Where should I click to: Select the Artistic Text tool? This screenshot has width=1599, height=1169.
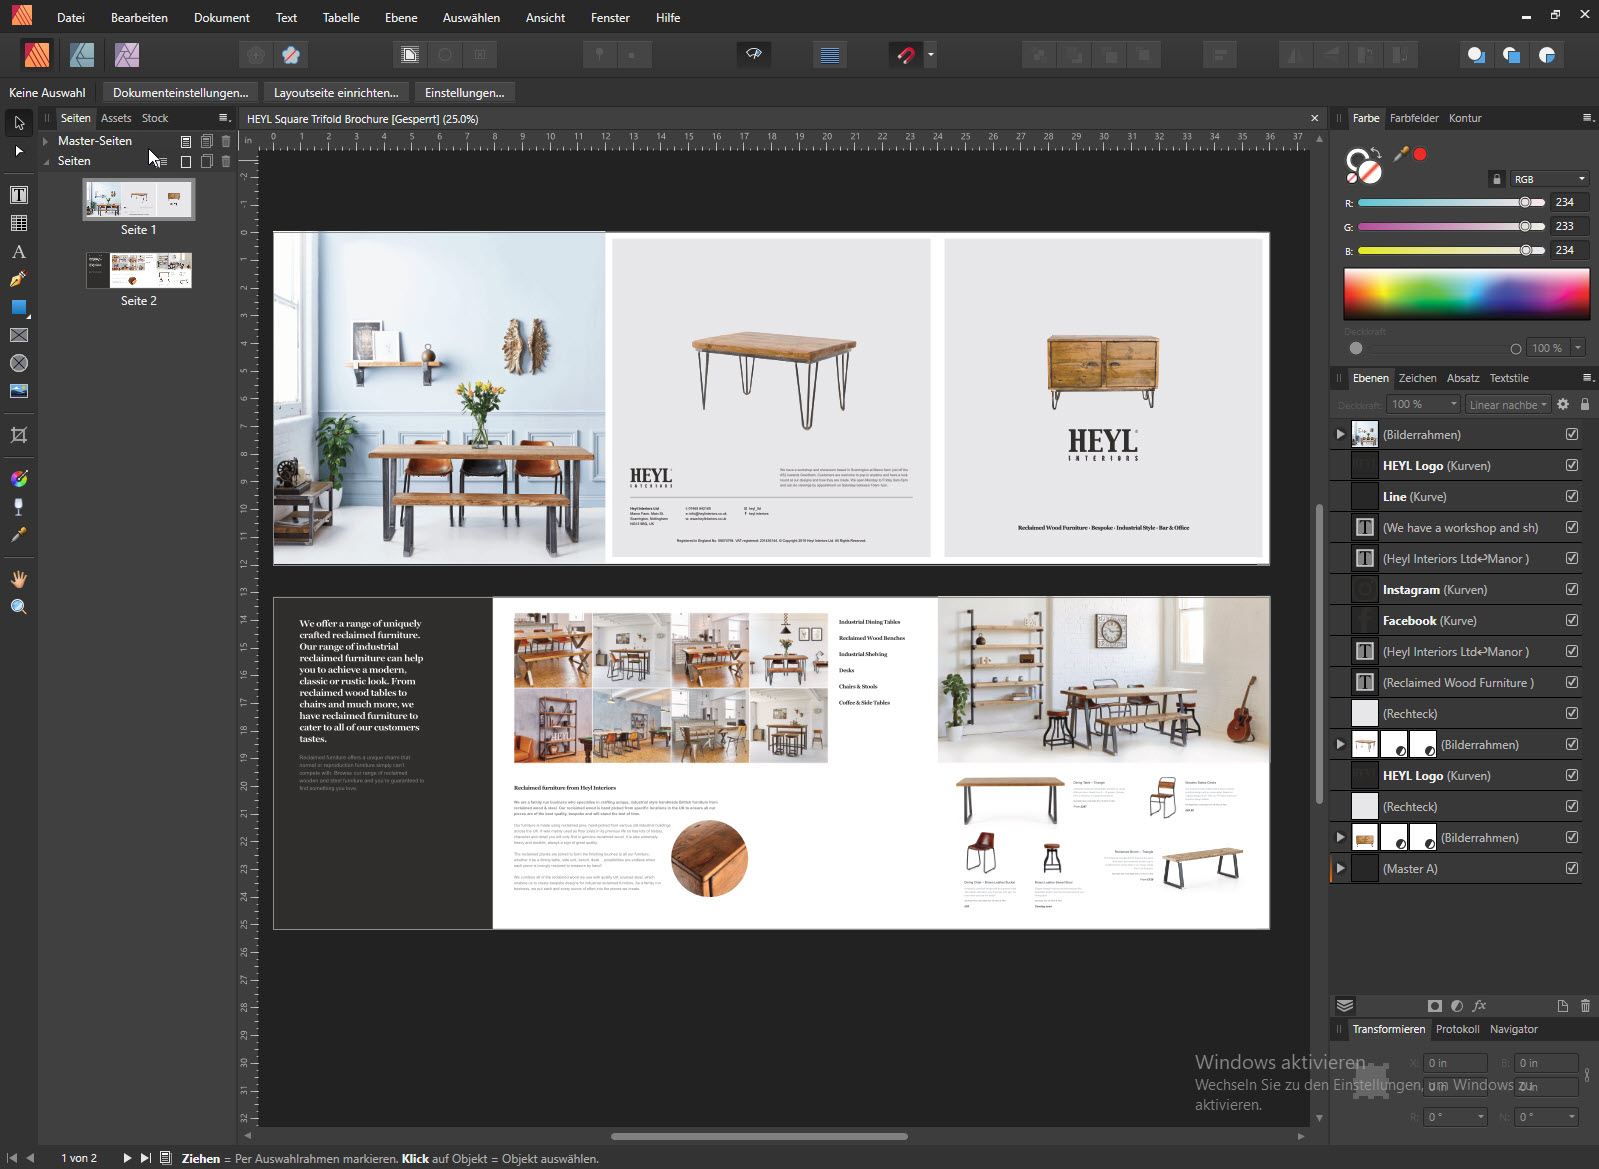click(x=18, y=252)
